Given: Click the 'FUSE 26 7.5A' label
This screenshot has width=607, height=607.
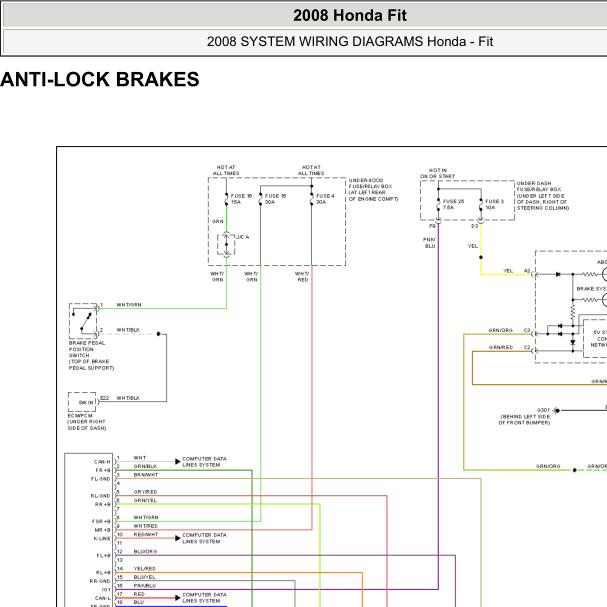Looking at the screenshot, I should [453, 204].
